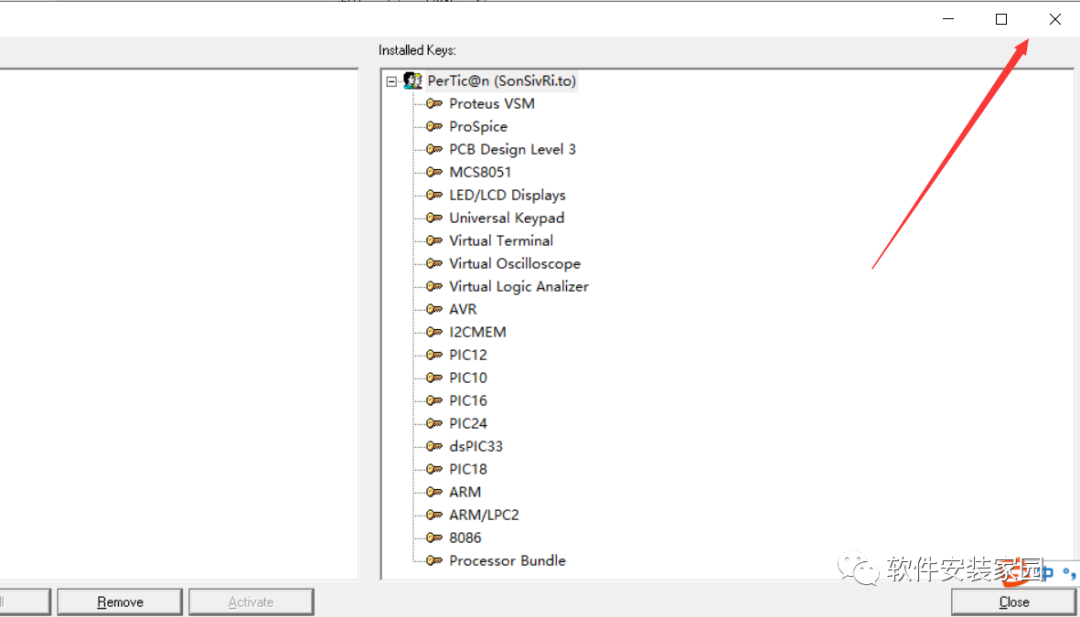Click the key icon next to PIC12
The height and width of the screenshot is (617, 1080).
pyautogui.click(x=434, y=355)
